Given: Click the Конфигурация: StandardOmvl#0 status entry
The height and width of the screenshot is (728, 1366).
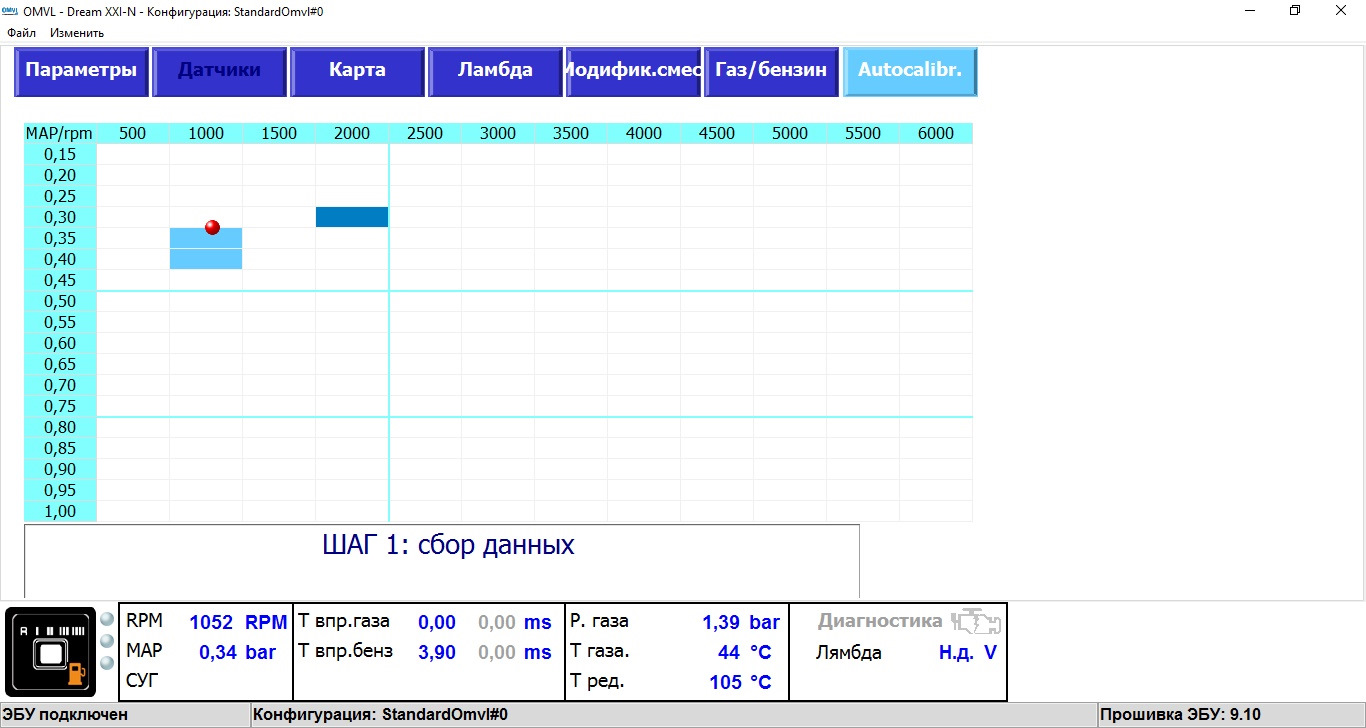Looking at the screenshot, I should click(673, 715).
